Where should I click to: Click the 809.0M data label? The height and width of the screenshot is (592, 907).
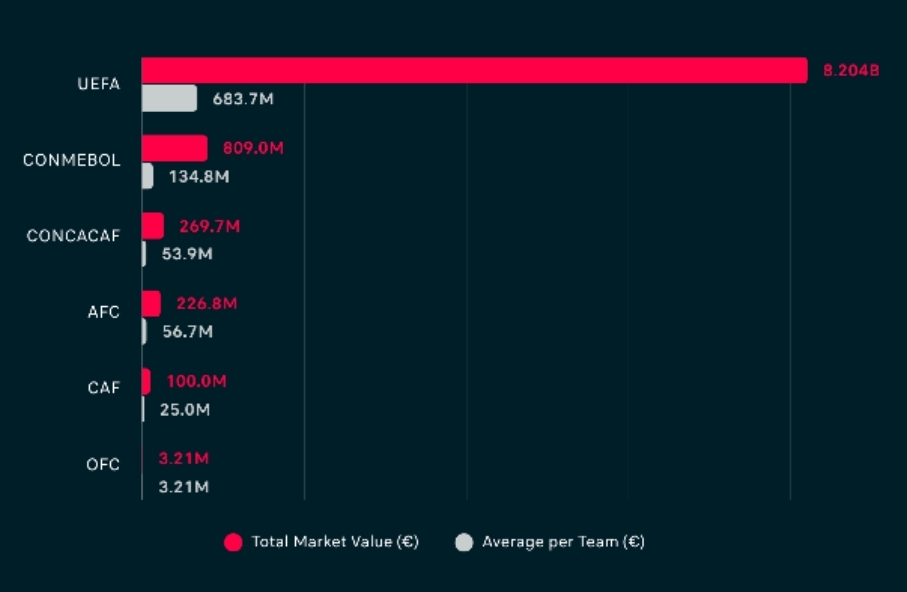coord(253,148)
